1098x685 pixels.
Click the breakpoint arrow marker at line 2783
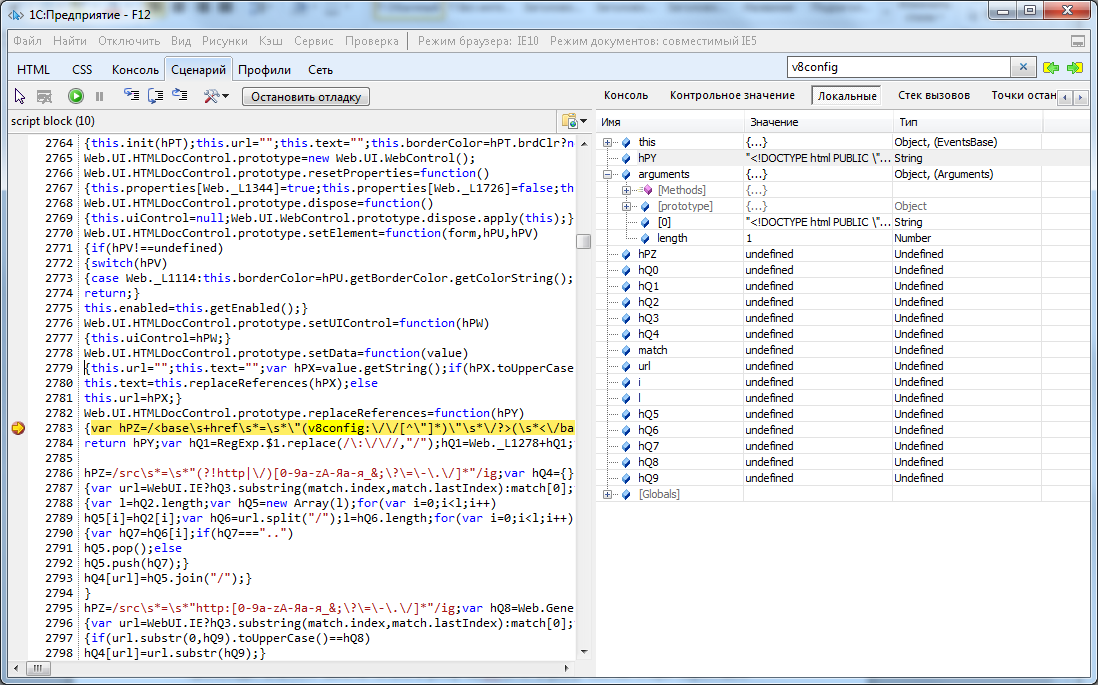tap(18, 429)
